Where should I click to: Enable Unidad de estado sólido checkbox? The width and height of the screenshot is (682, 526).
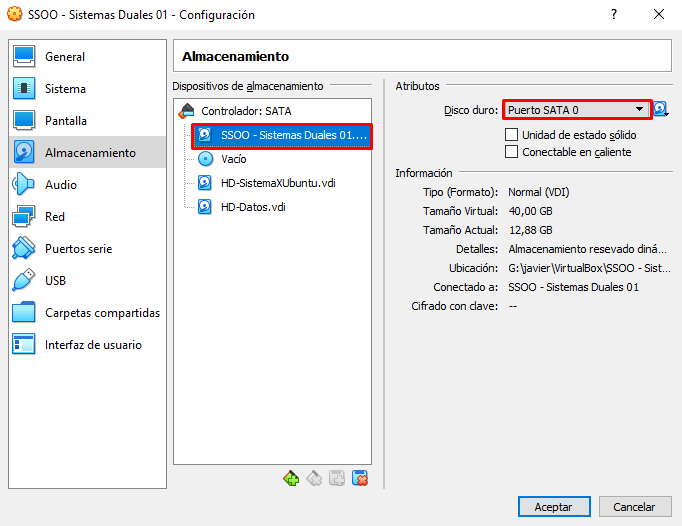tap(512, 135)
